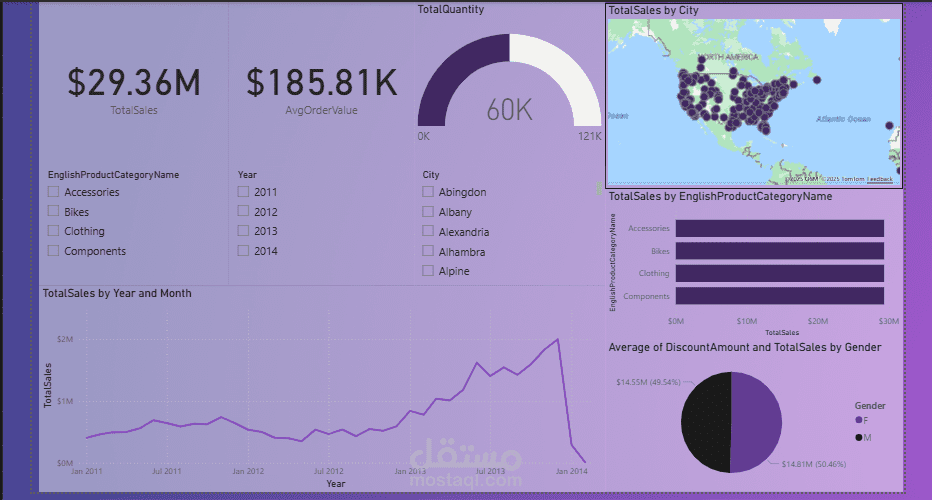Toggle the F gender legend item
Image resolution: width=932 pixels, height=500 pixels.
pos(862,420)
